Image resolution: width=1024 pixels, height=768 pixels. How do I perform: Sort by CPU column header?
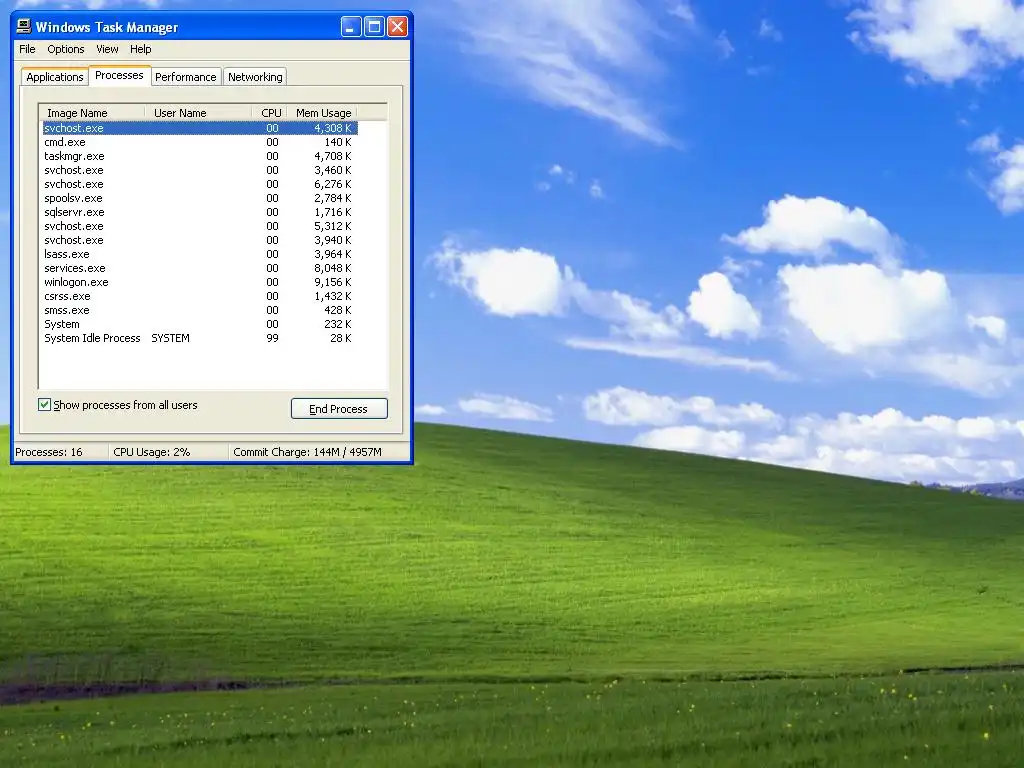pyautogui.click(x=270, y=113)
